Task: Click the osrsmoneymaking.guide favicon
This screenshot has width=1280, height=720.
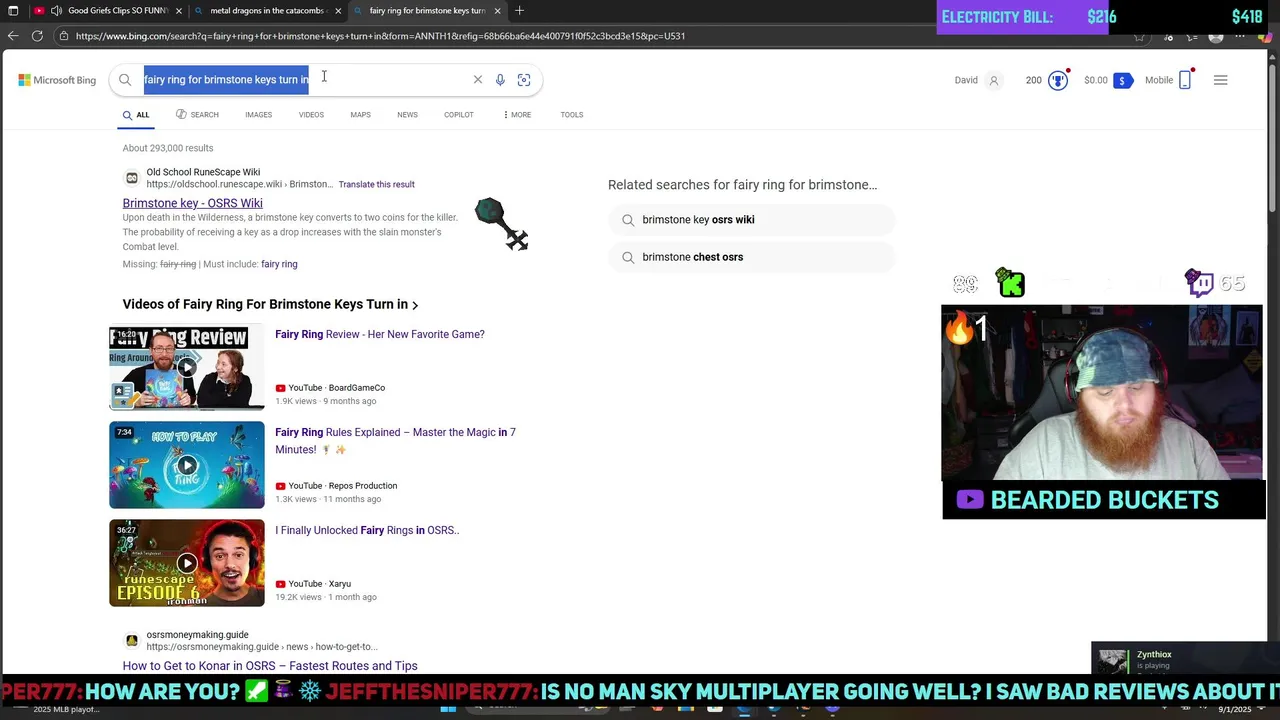Action: (131, 641)
